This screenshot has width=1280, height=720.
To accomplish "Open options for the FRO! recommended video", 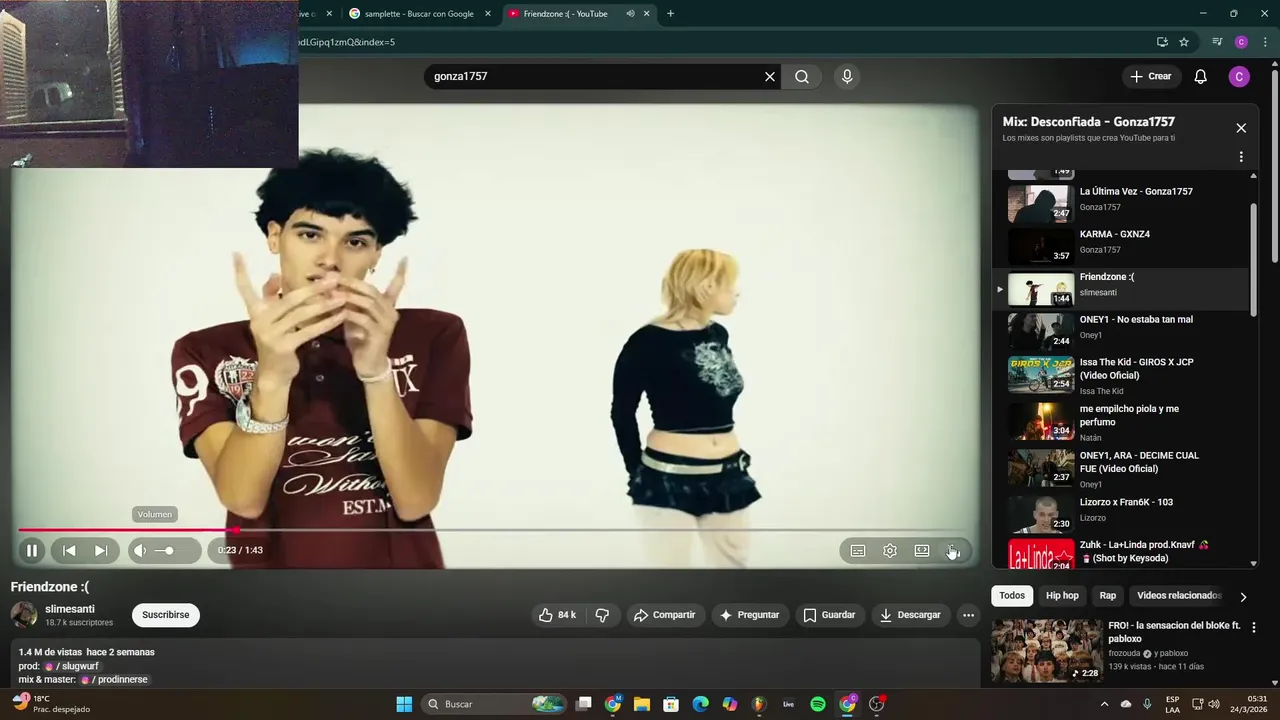I will 1254,628.
